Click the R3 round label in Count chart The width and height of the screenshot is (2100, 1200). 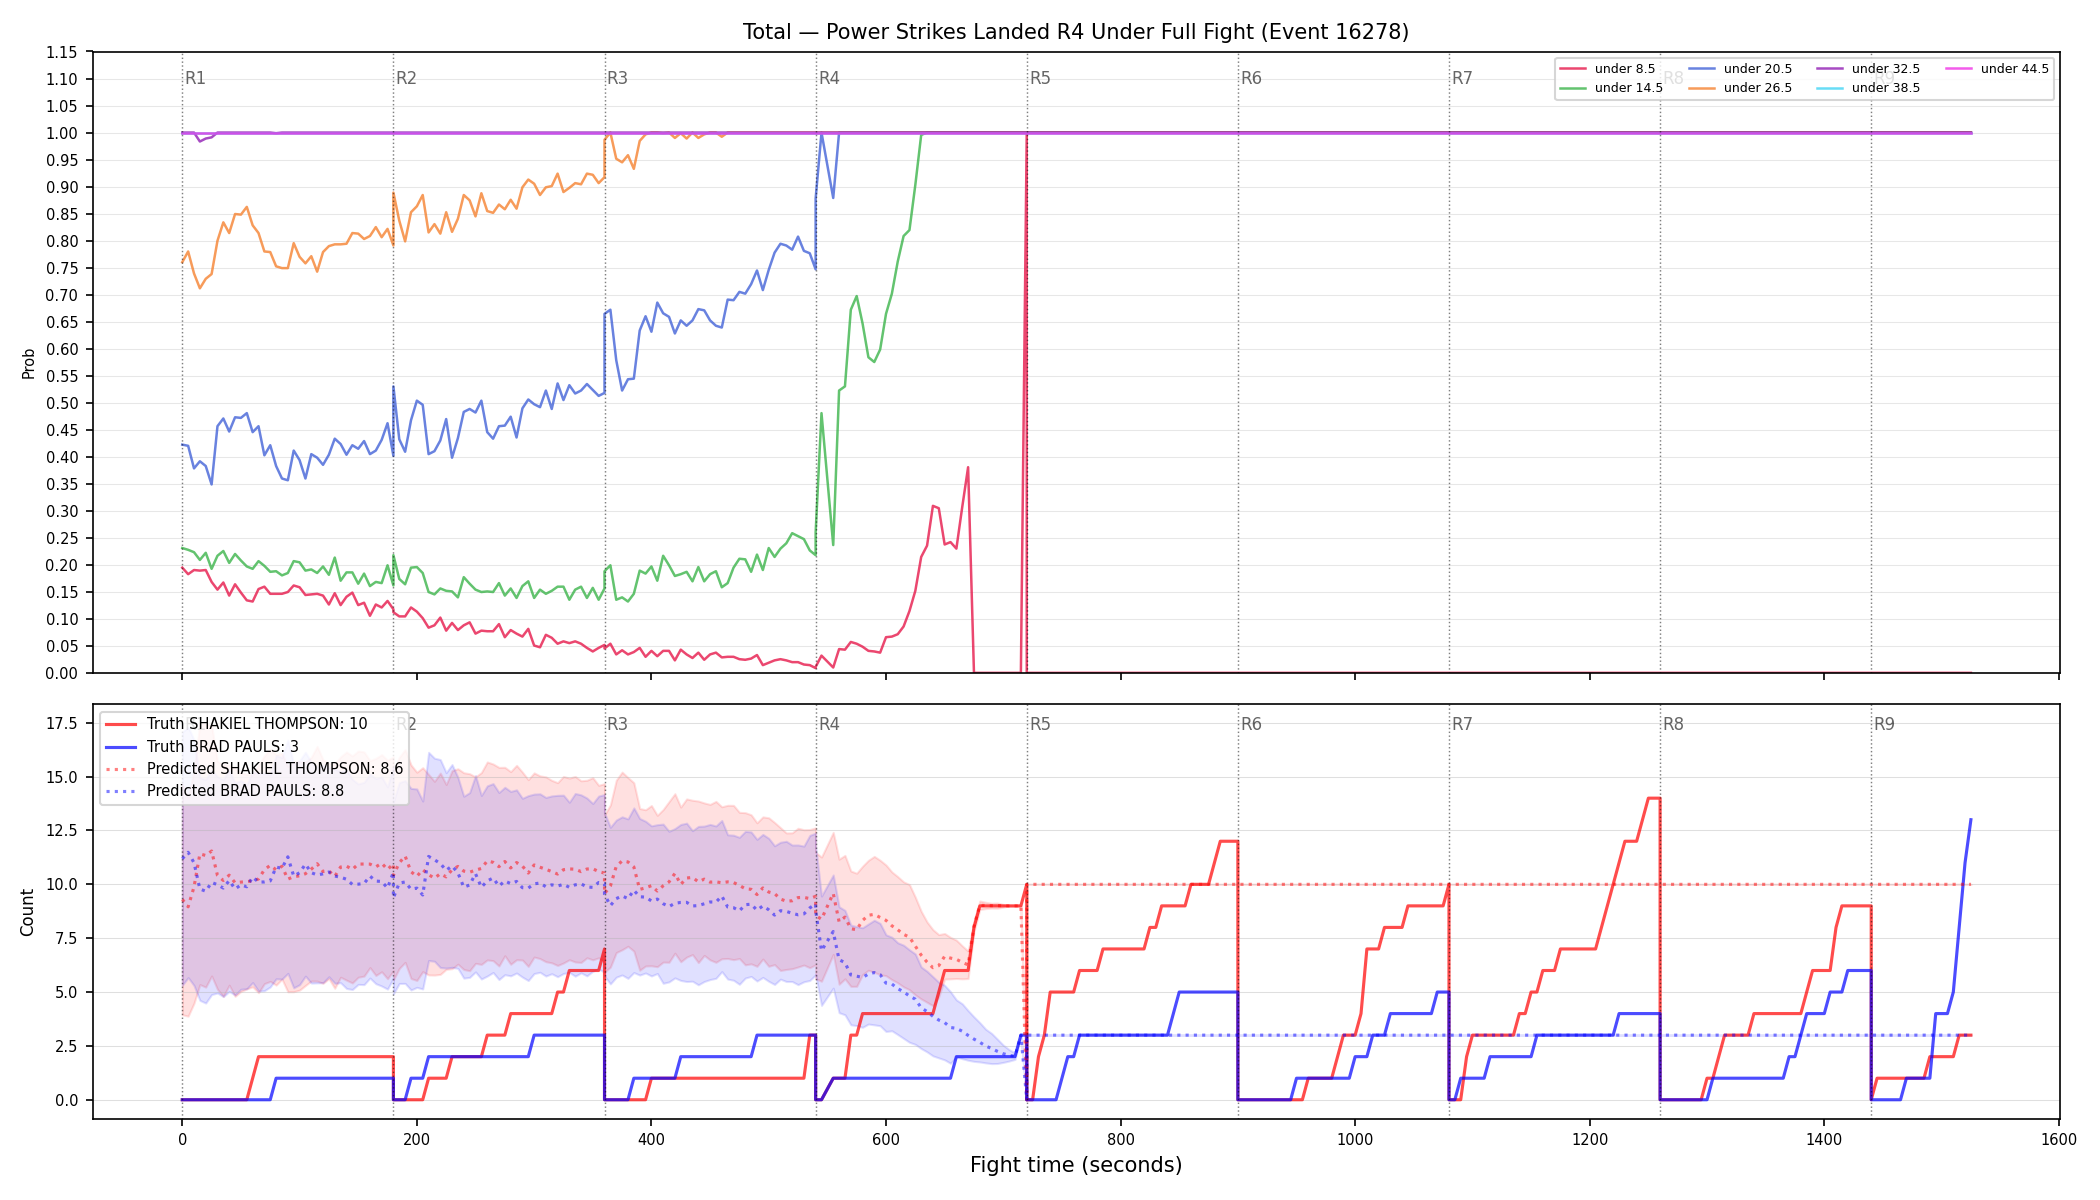point(617,724)
